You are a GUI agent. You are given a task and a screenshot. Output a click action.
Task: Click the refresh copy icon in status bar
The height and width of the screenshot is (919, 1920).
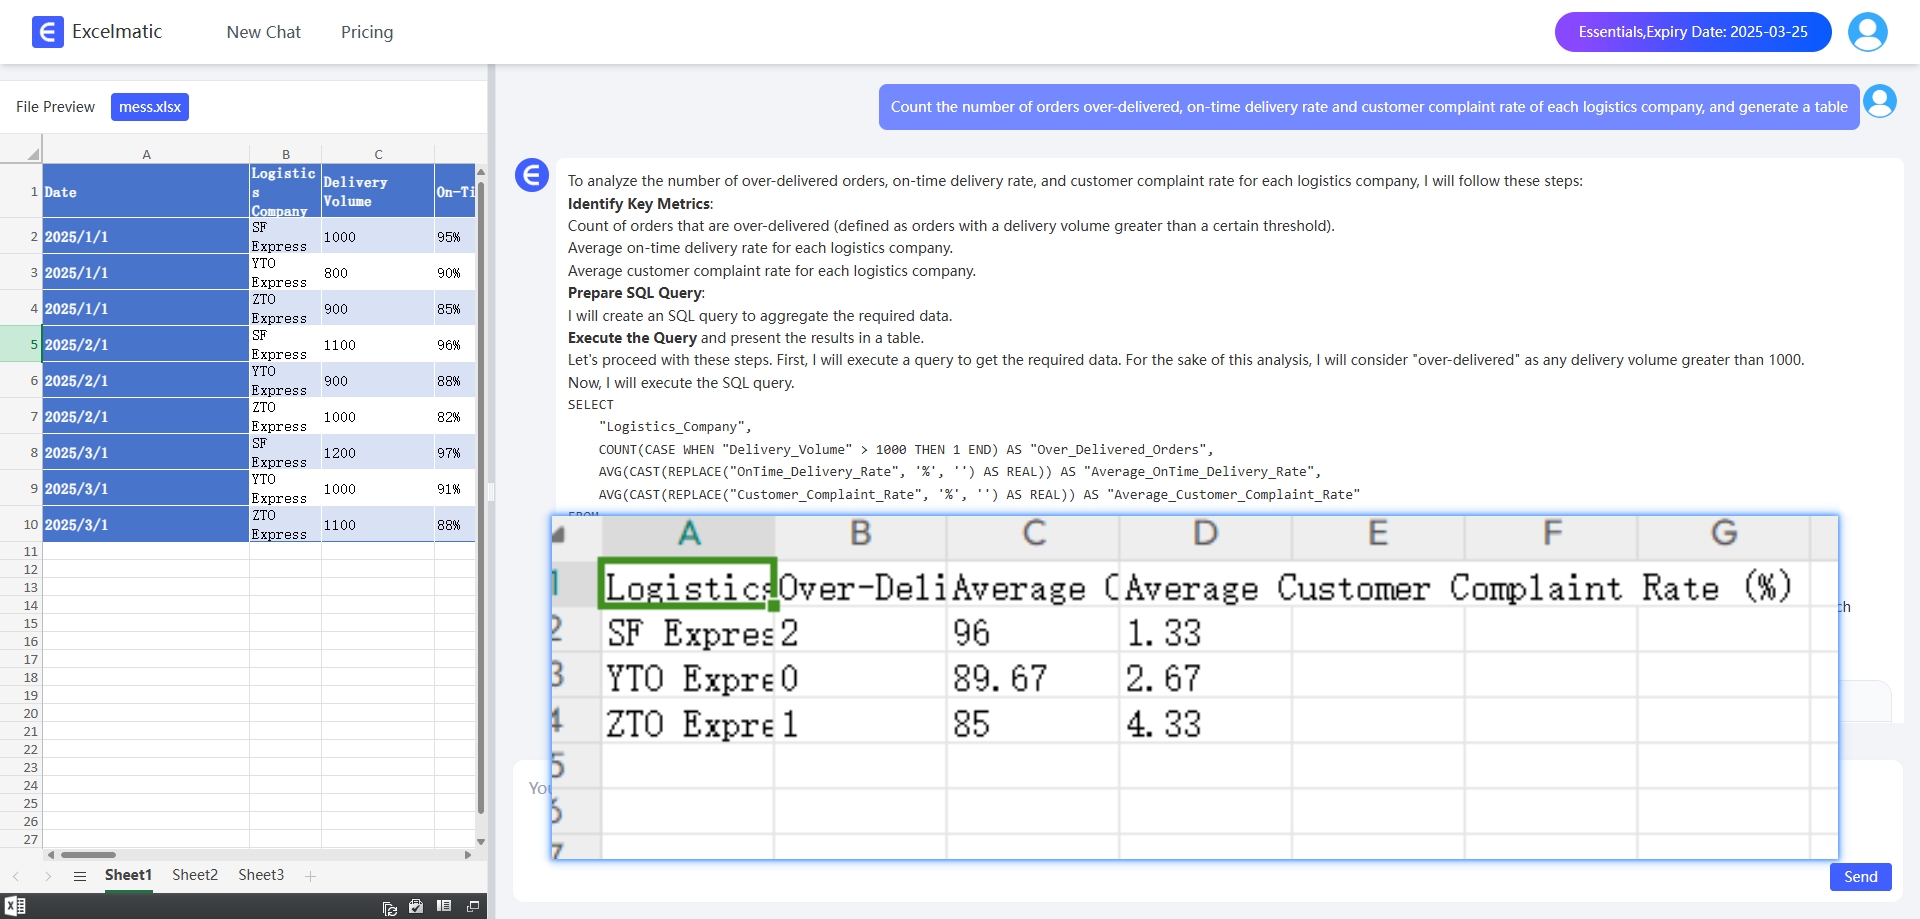coord(390,907)
